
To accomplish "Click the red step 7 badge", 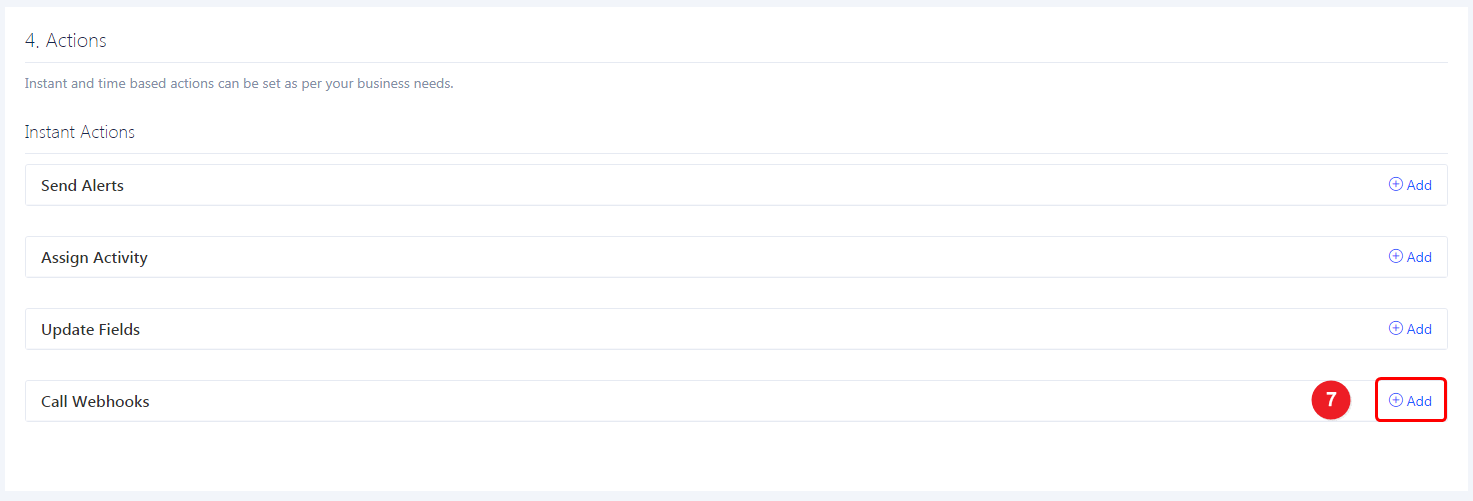I will point(1330,400).
